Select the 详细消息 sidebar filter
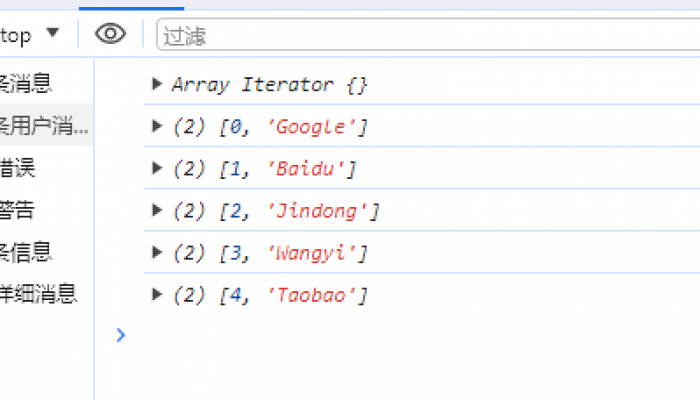700x400 pixels. [38, 294]
